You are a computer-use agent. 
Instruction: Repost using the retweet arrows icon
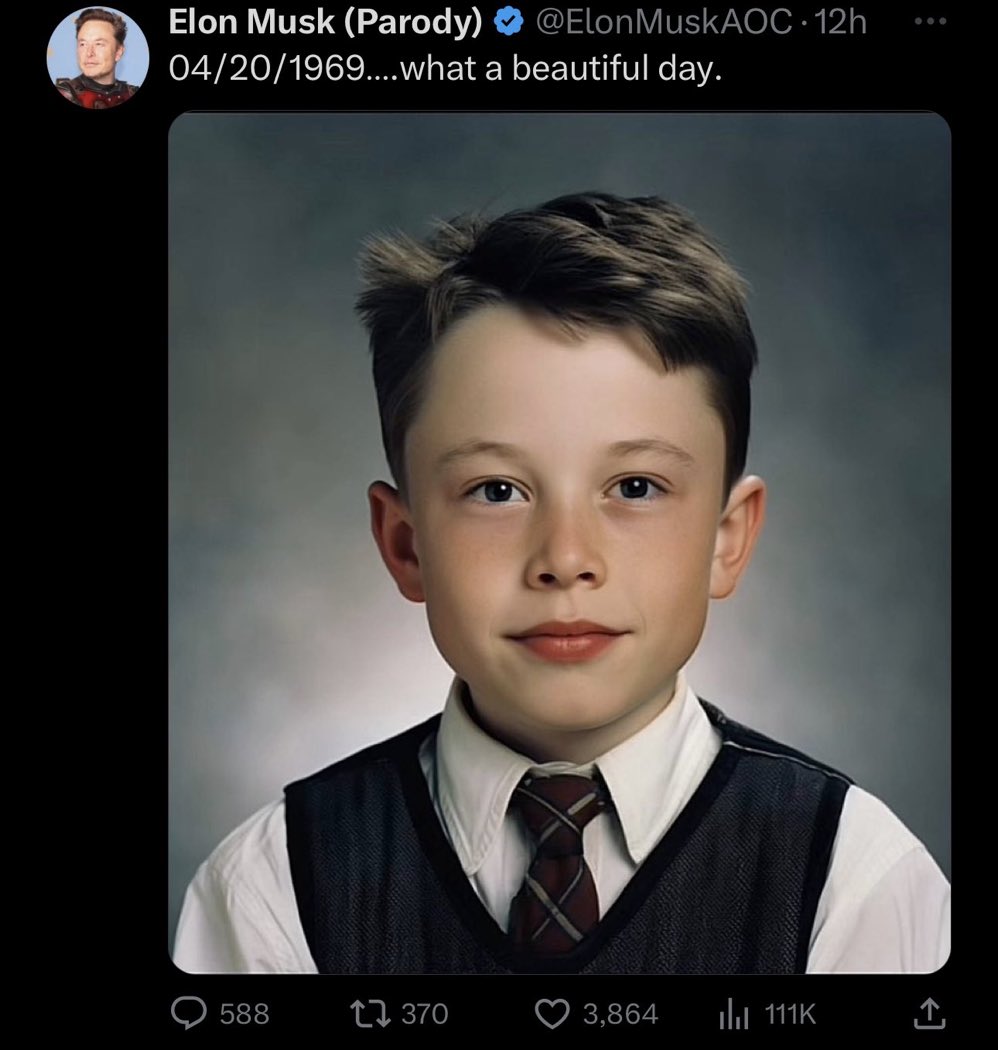pyautogui.click(x=370, y=1014)
